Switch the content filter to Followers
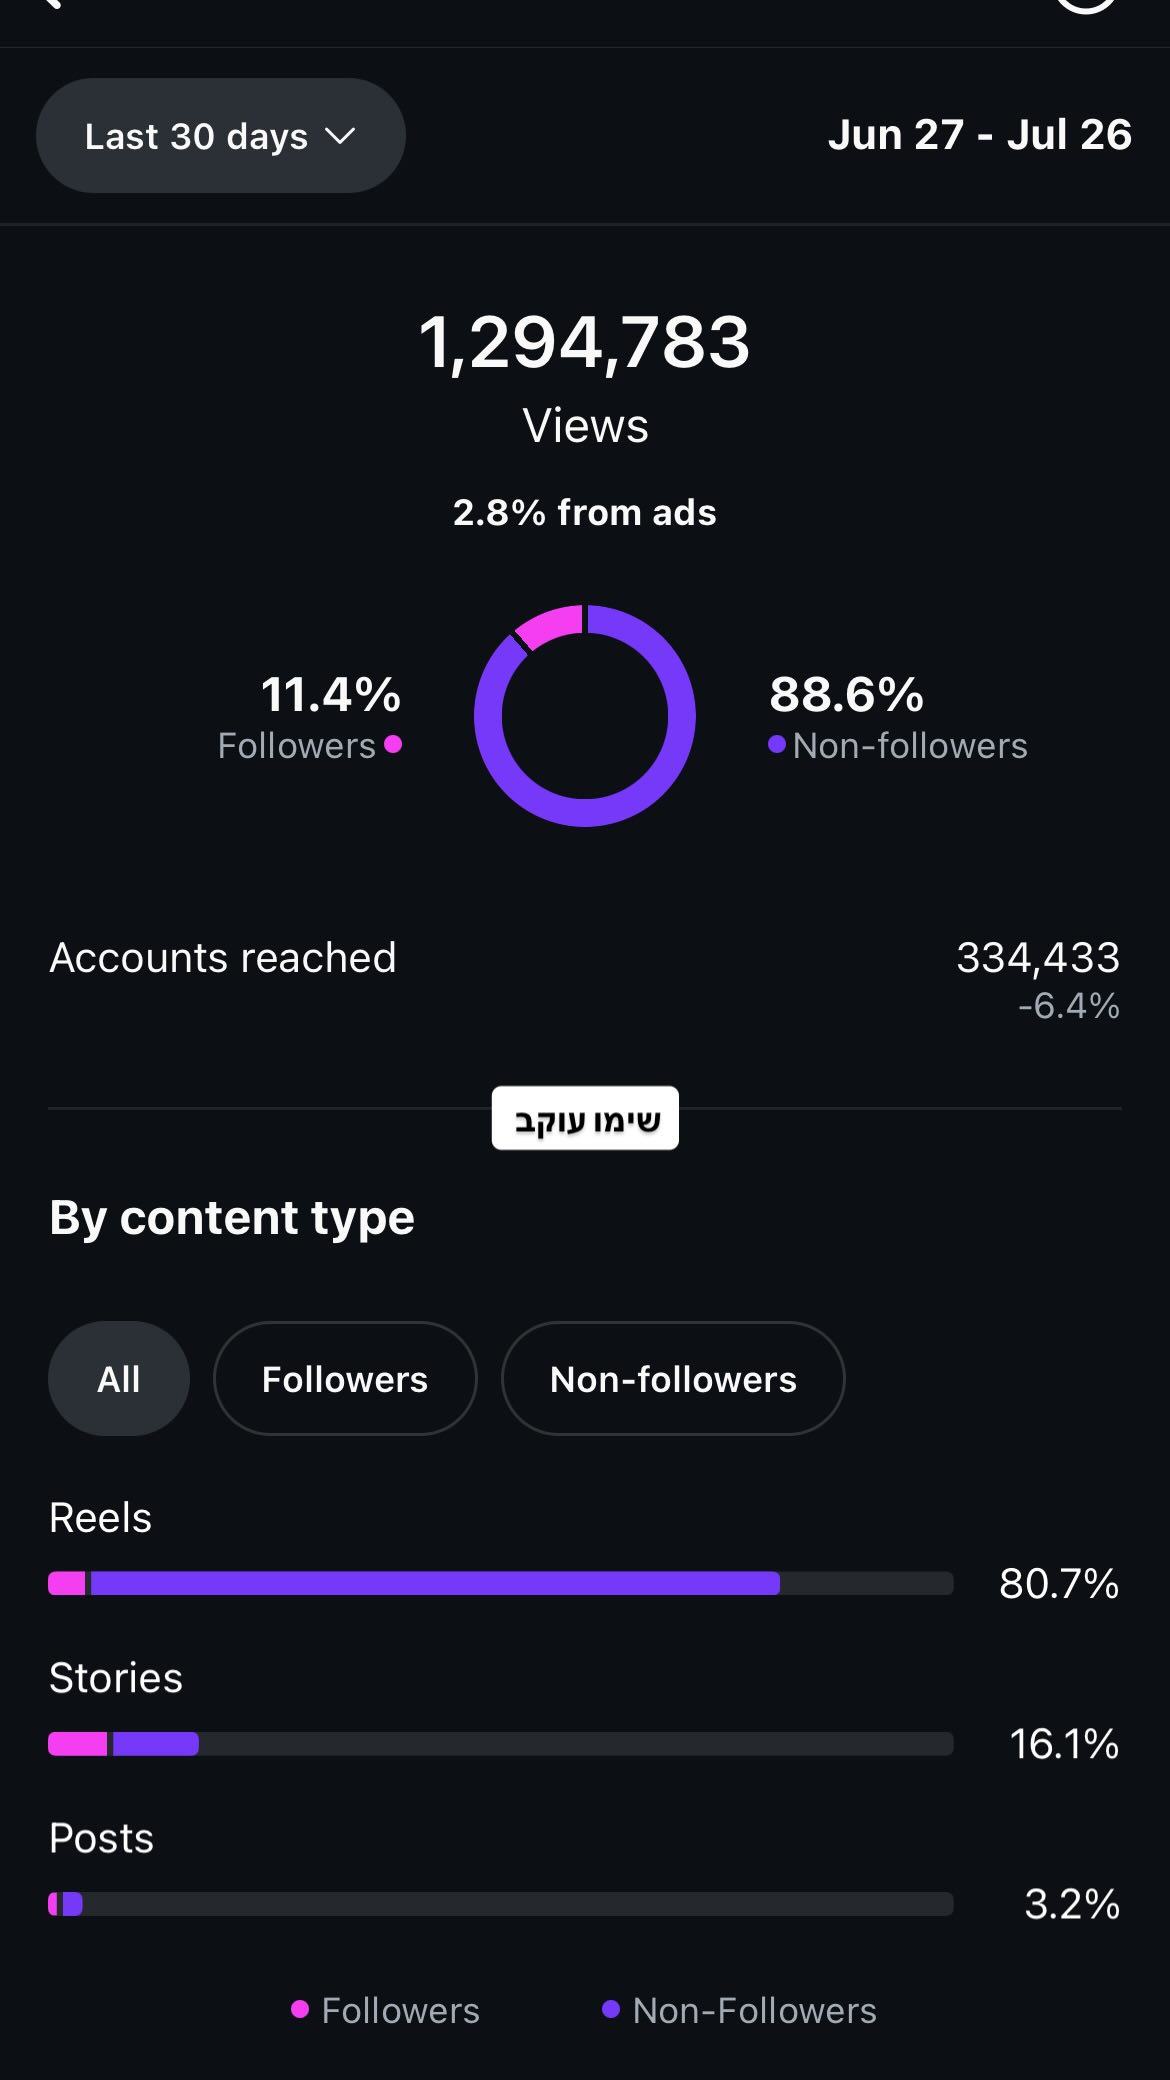1170x2080 pixels. coord(345,1379)
